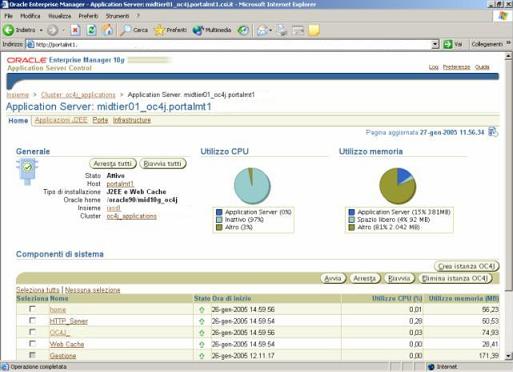Open the portalmt1 host link
The image size is (513, 372).
(120, 184)
